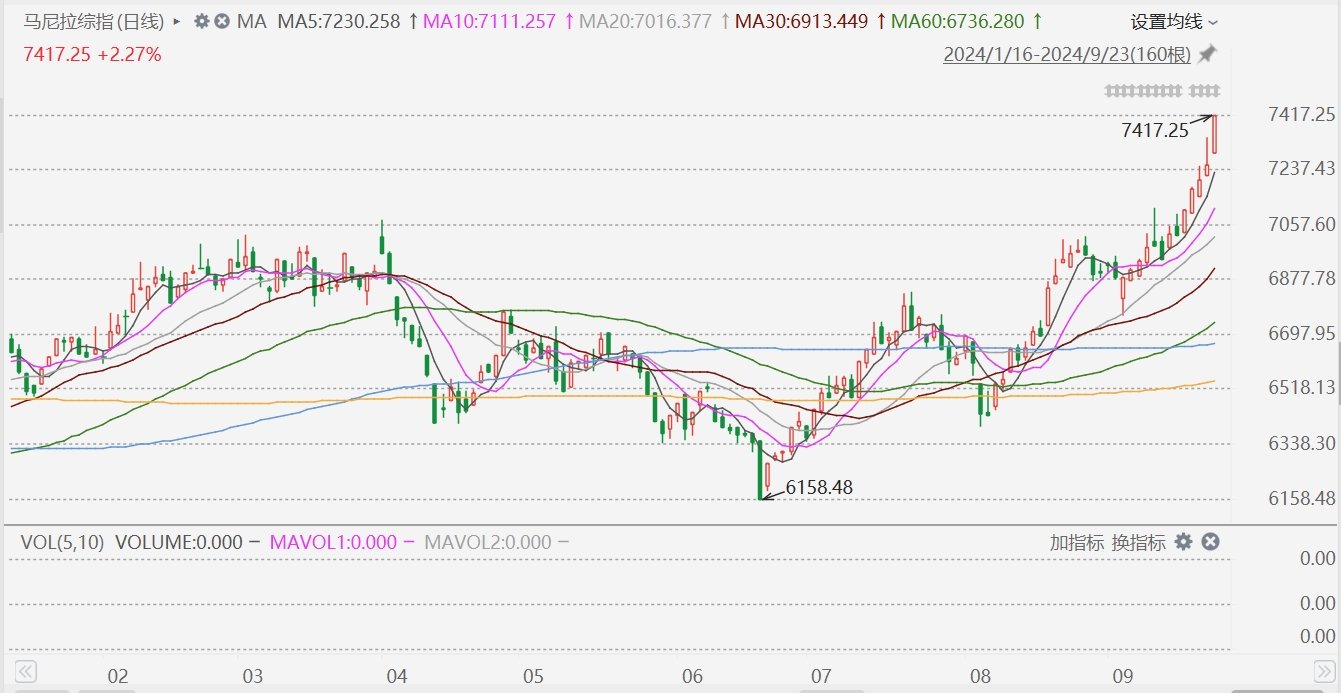Click the 6518.13 price axis label
The image size is (1341, 693).
coord(1301,387)
